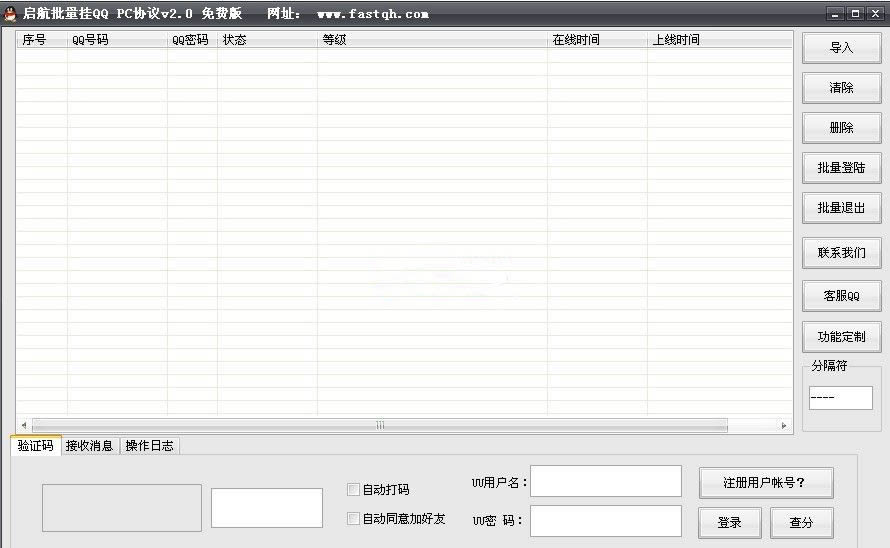890x548 pixels.
Task: Click the 注册用户帐号? register button
Action: point(765,482)
